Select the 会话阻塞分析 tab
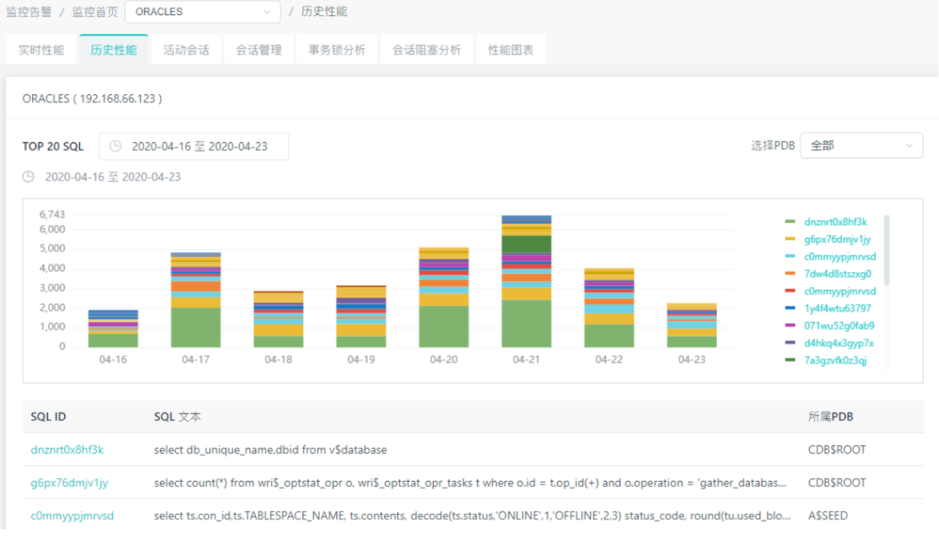This screenshot has height=539, width=939. pos(426,50)
